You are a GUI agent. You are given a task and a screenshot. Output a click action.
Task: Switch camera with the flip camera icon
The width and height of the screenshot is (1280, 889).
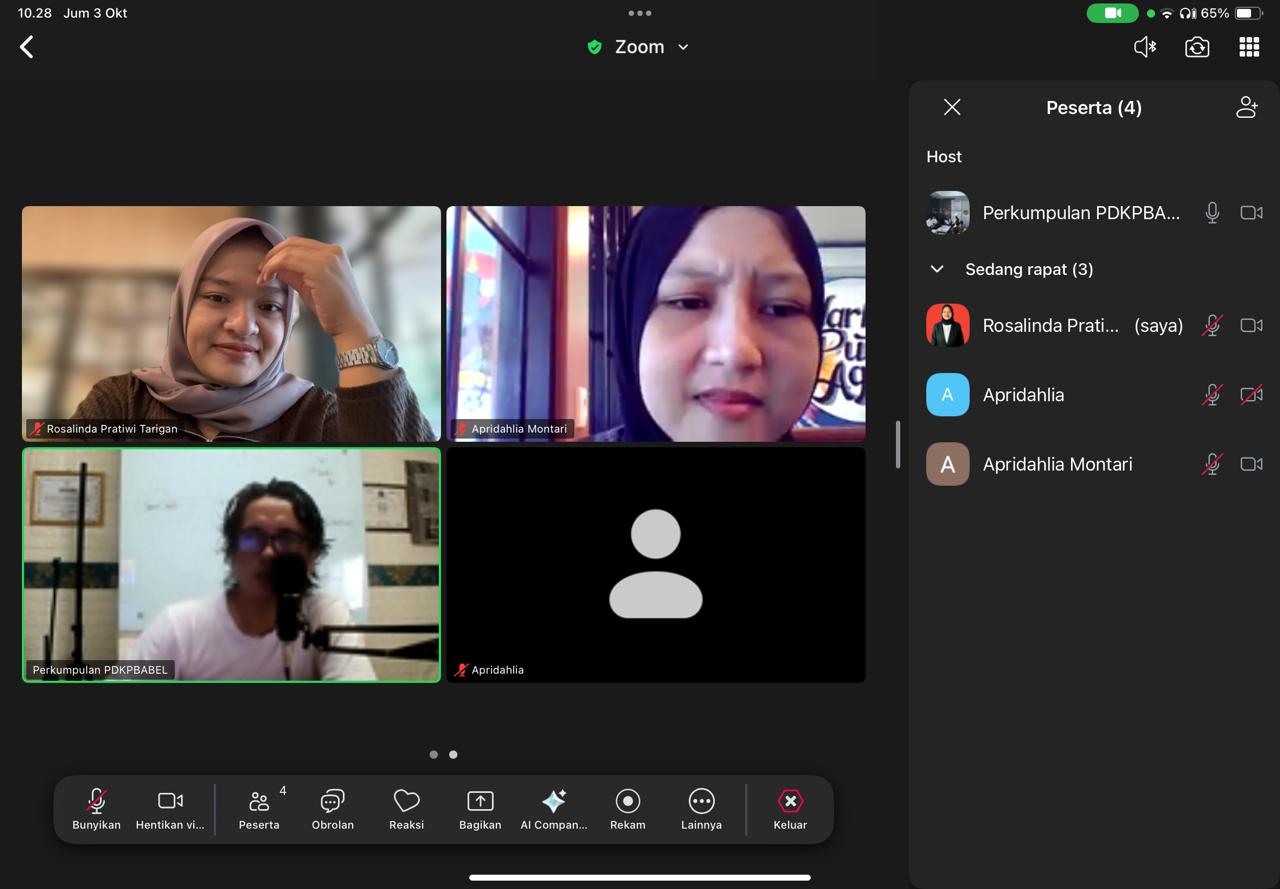point(1197,47)
